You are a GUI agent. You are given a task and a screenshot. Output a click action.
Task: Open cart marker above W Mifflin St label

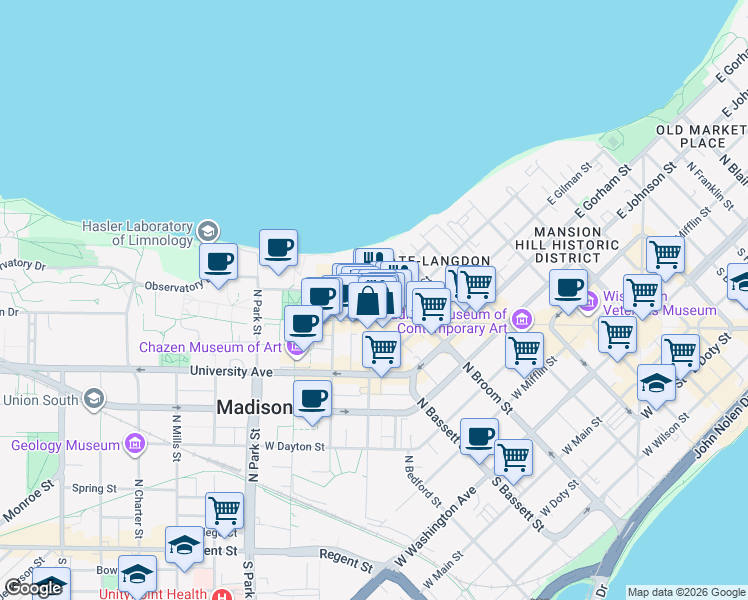pos(525,351)
